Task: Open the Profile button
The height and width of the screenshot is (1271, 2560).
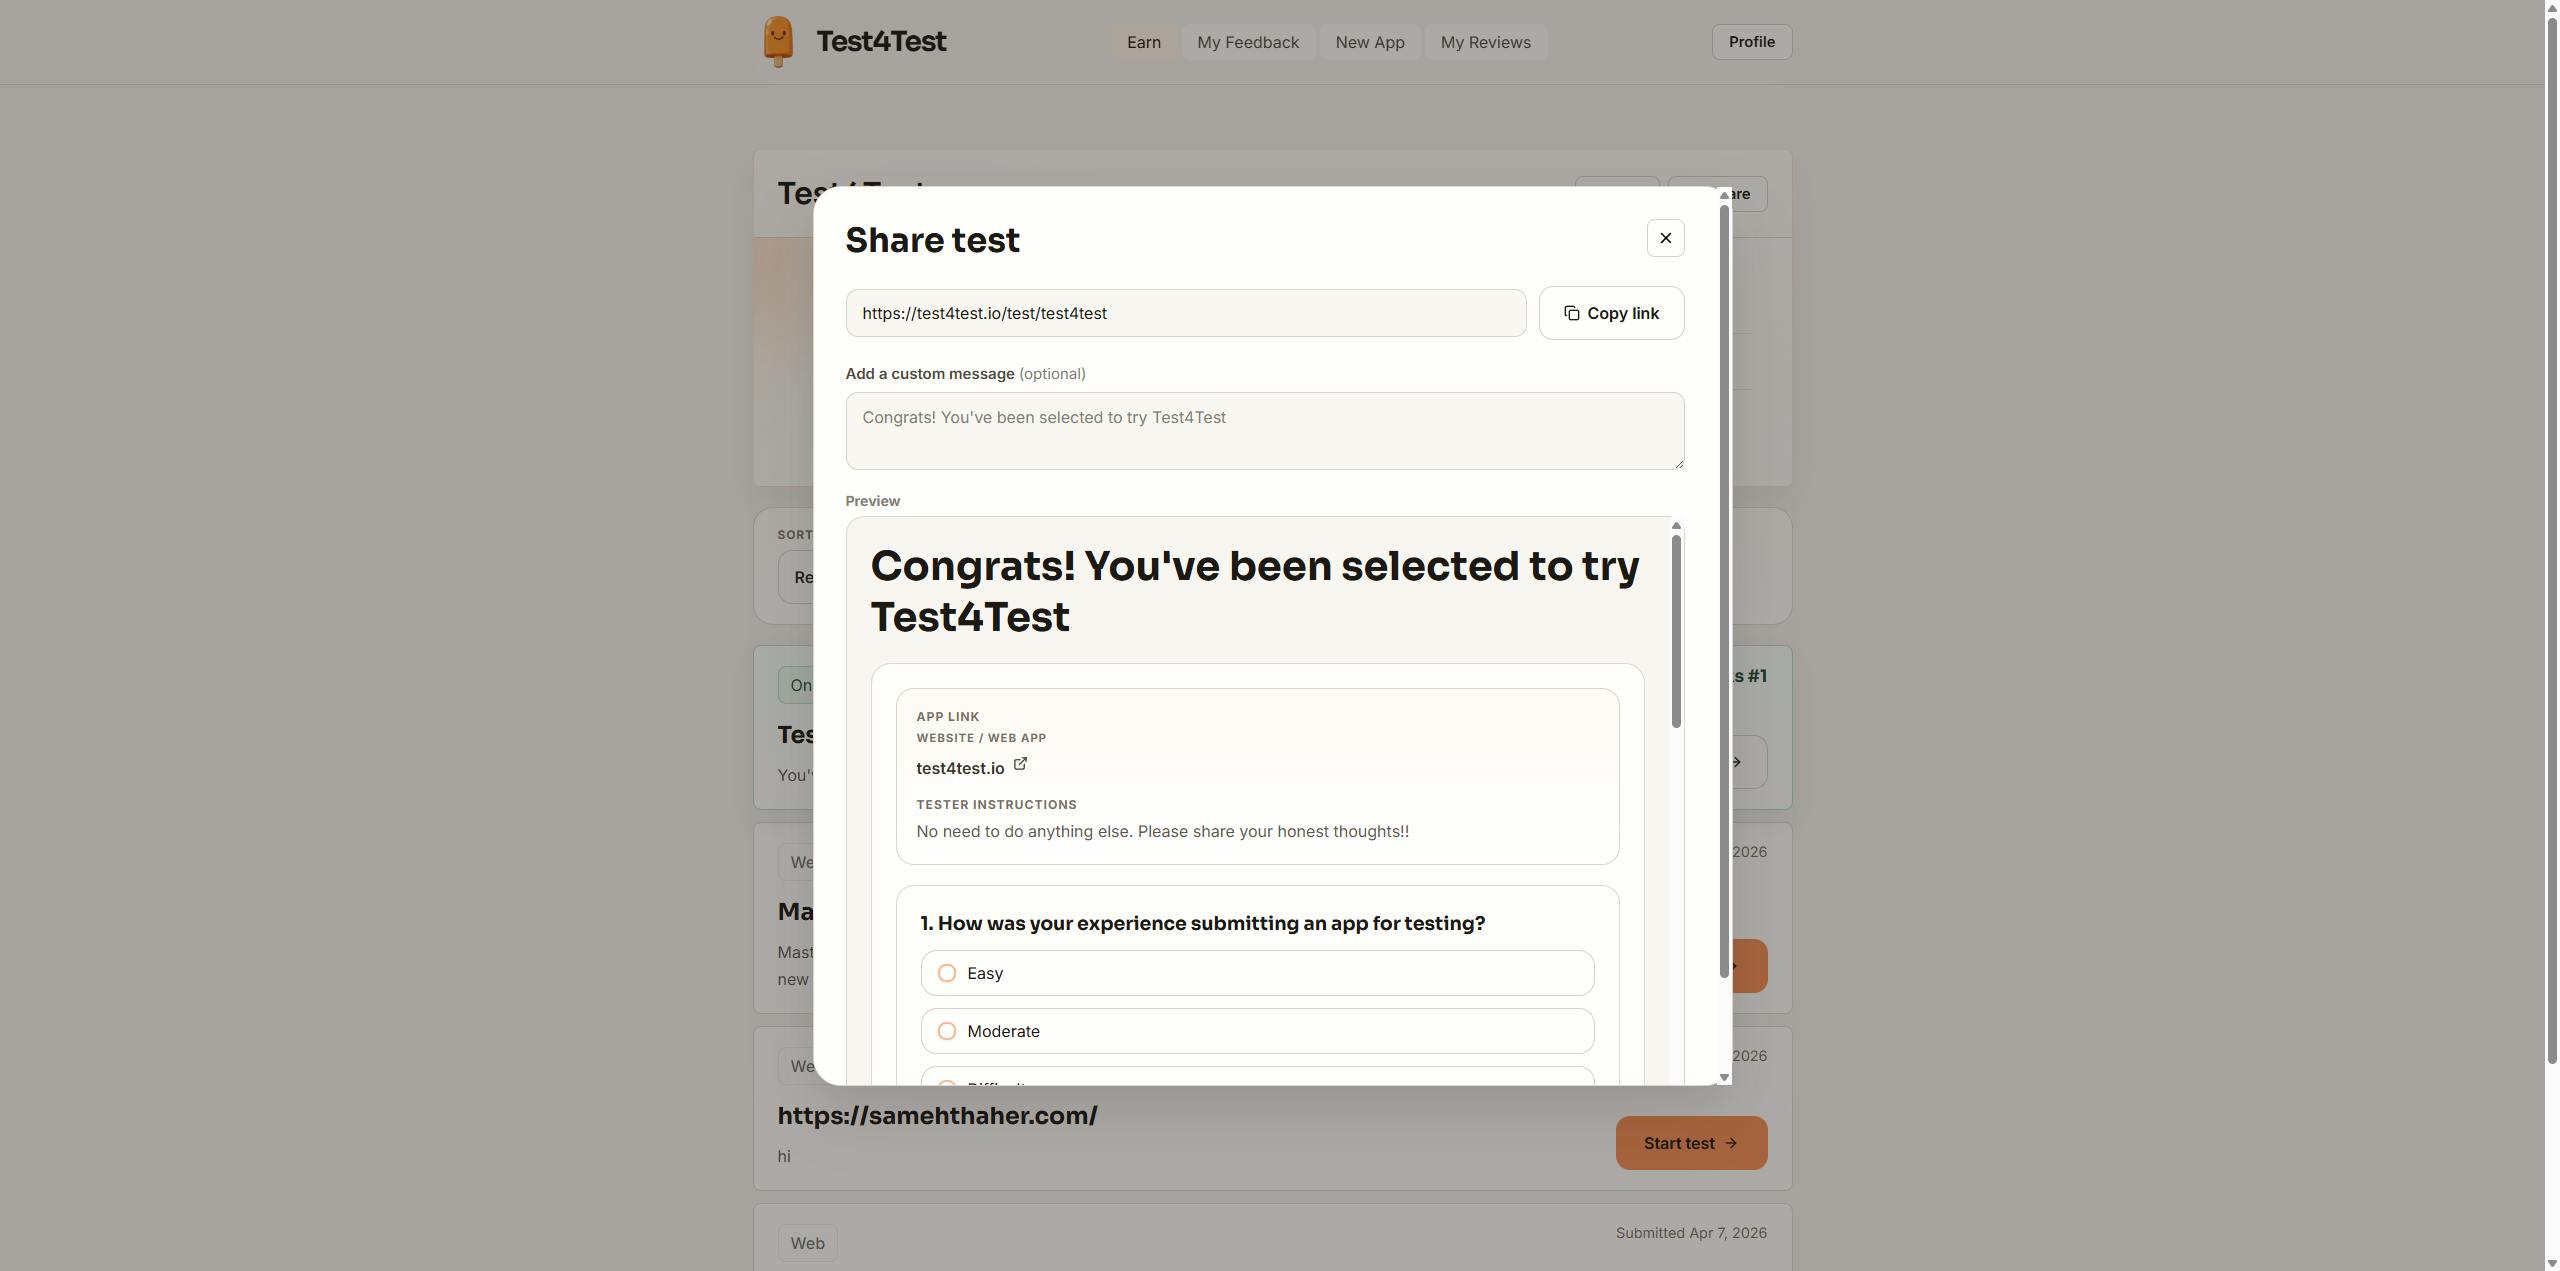Action: [1751, 42]
